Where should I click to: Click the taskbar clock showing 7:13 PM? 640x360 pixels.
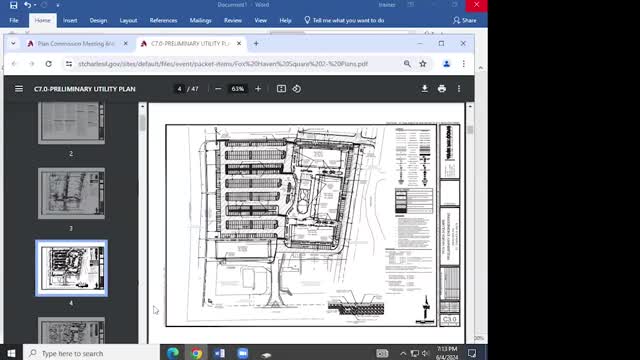447,353
